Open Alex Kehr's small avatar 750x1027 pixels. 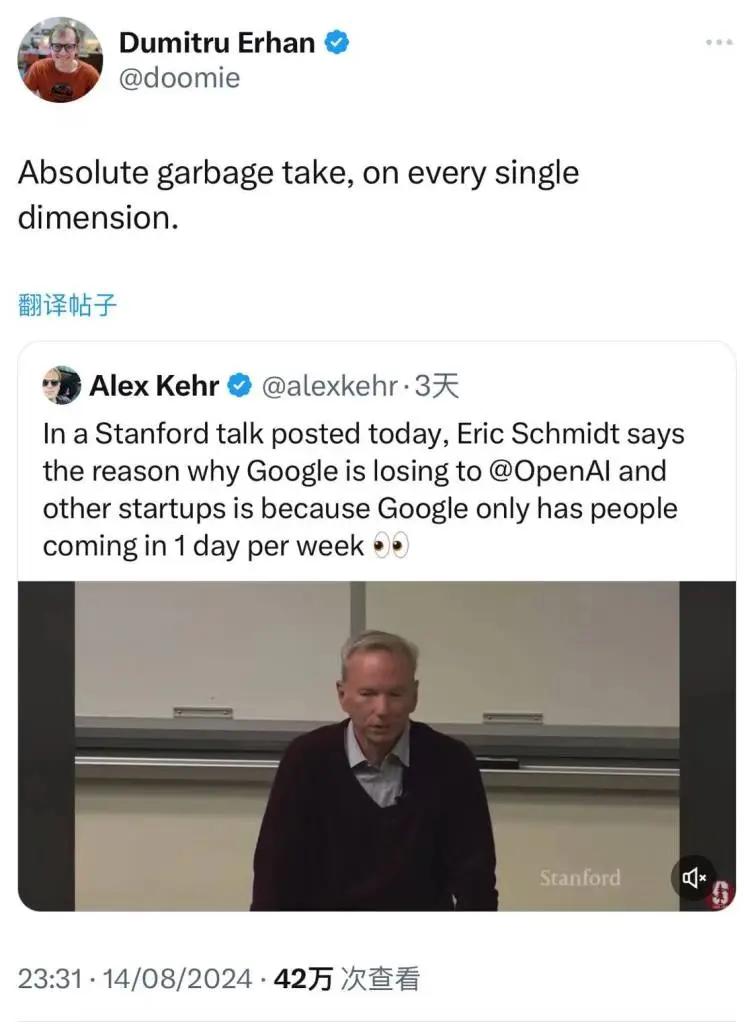[62, 385]
